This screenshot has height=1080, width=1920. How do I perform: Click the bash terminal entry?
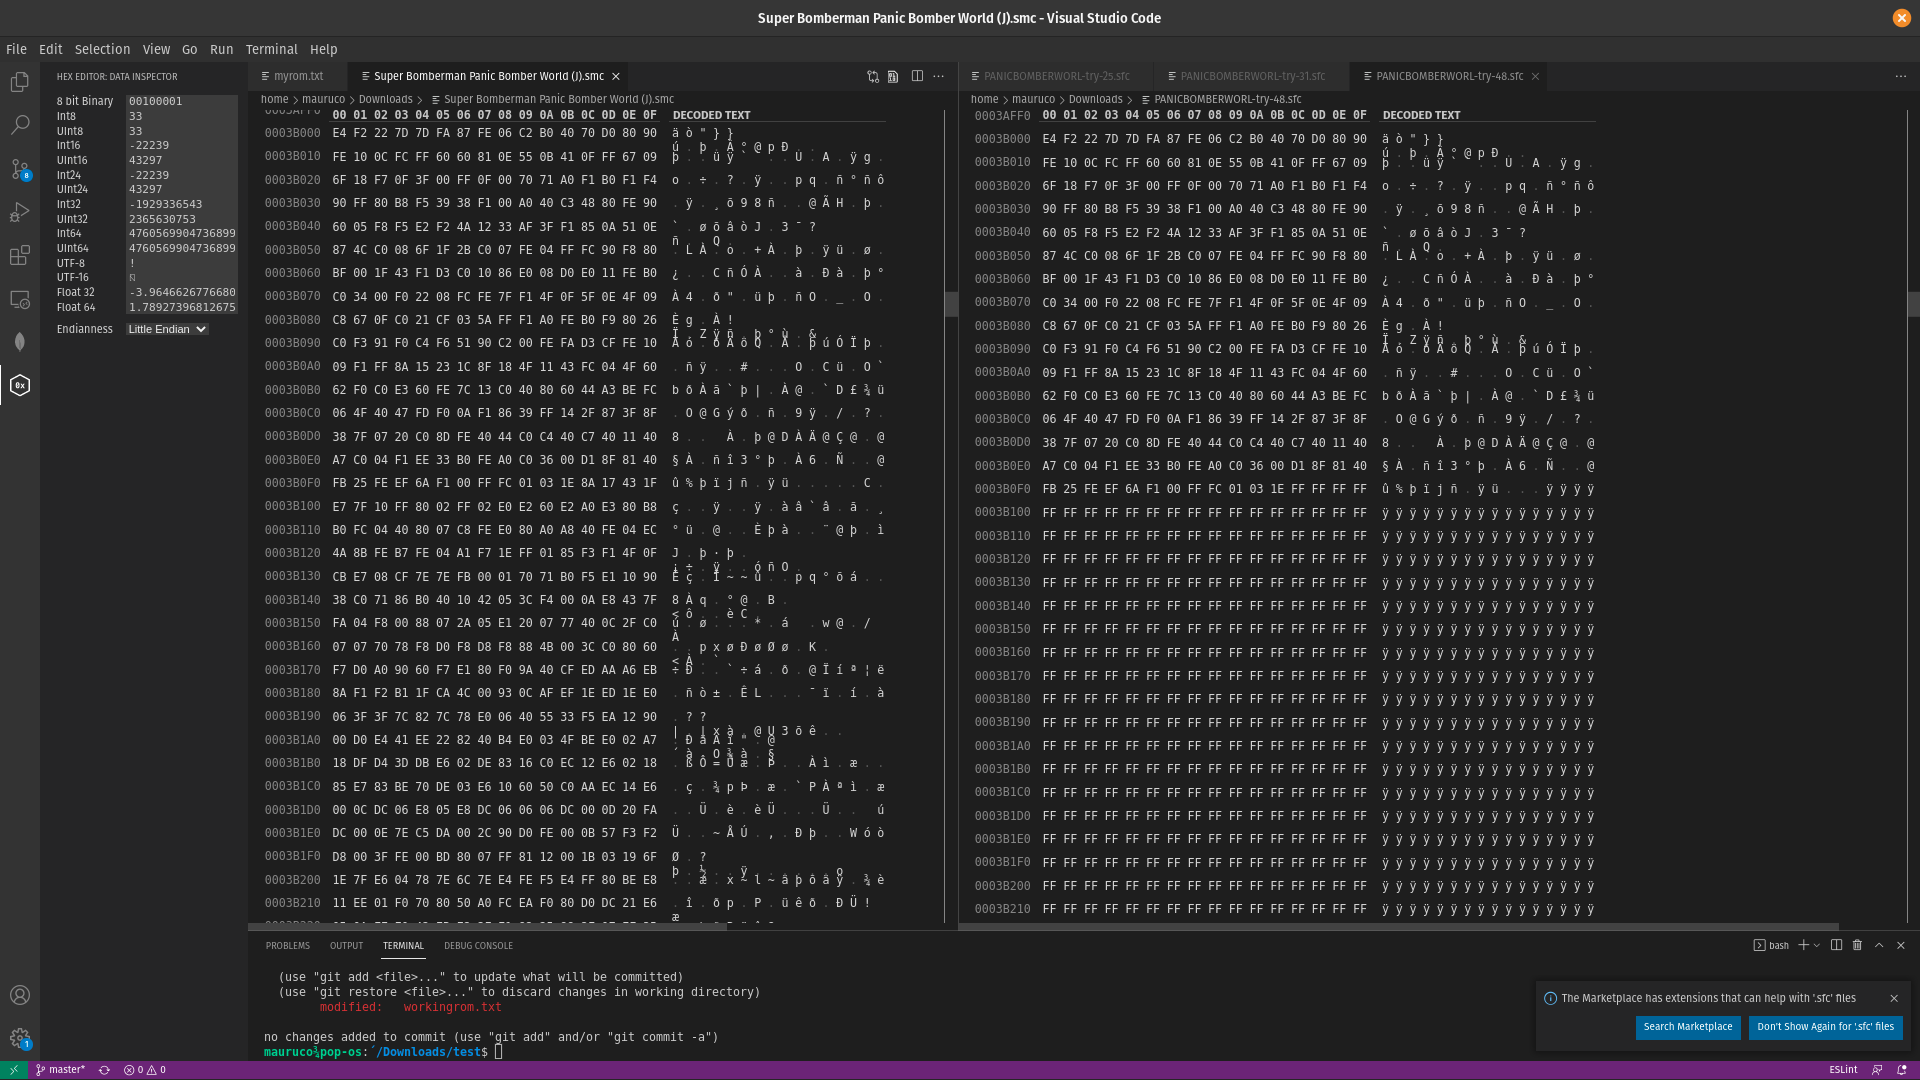pyautogui.click(x=1771, y=945)
